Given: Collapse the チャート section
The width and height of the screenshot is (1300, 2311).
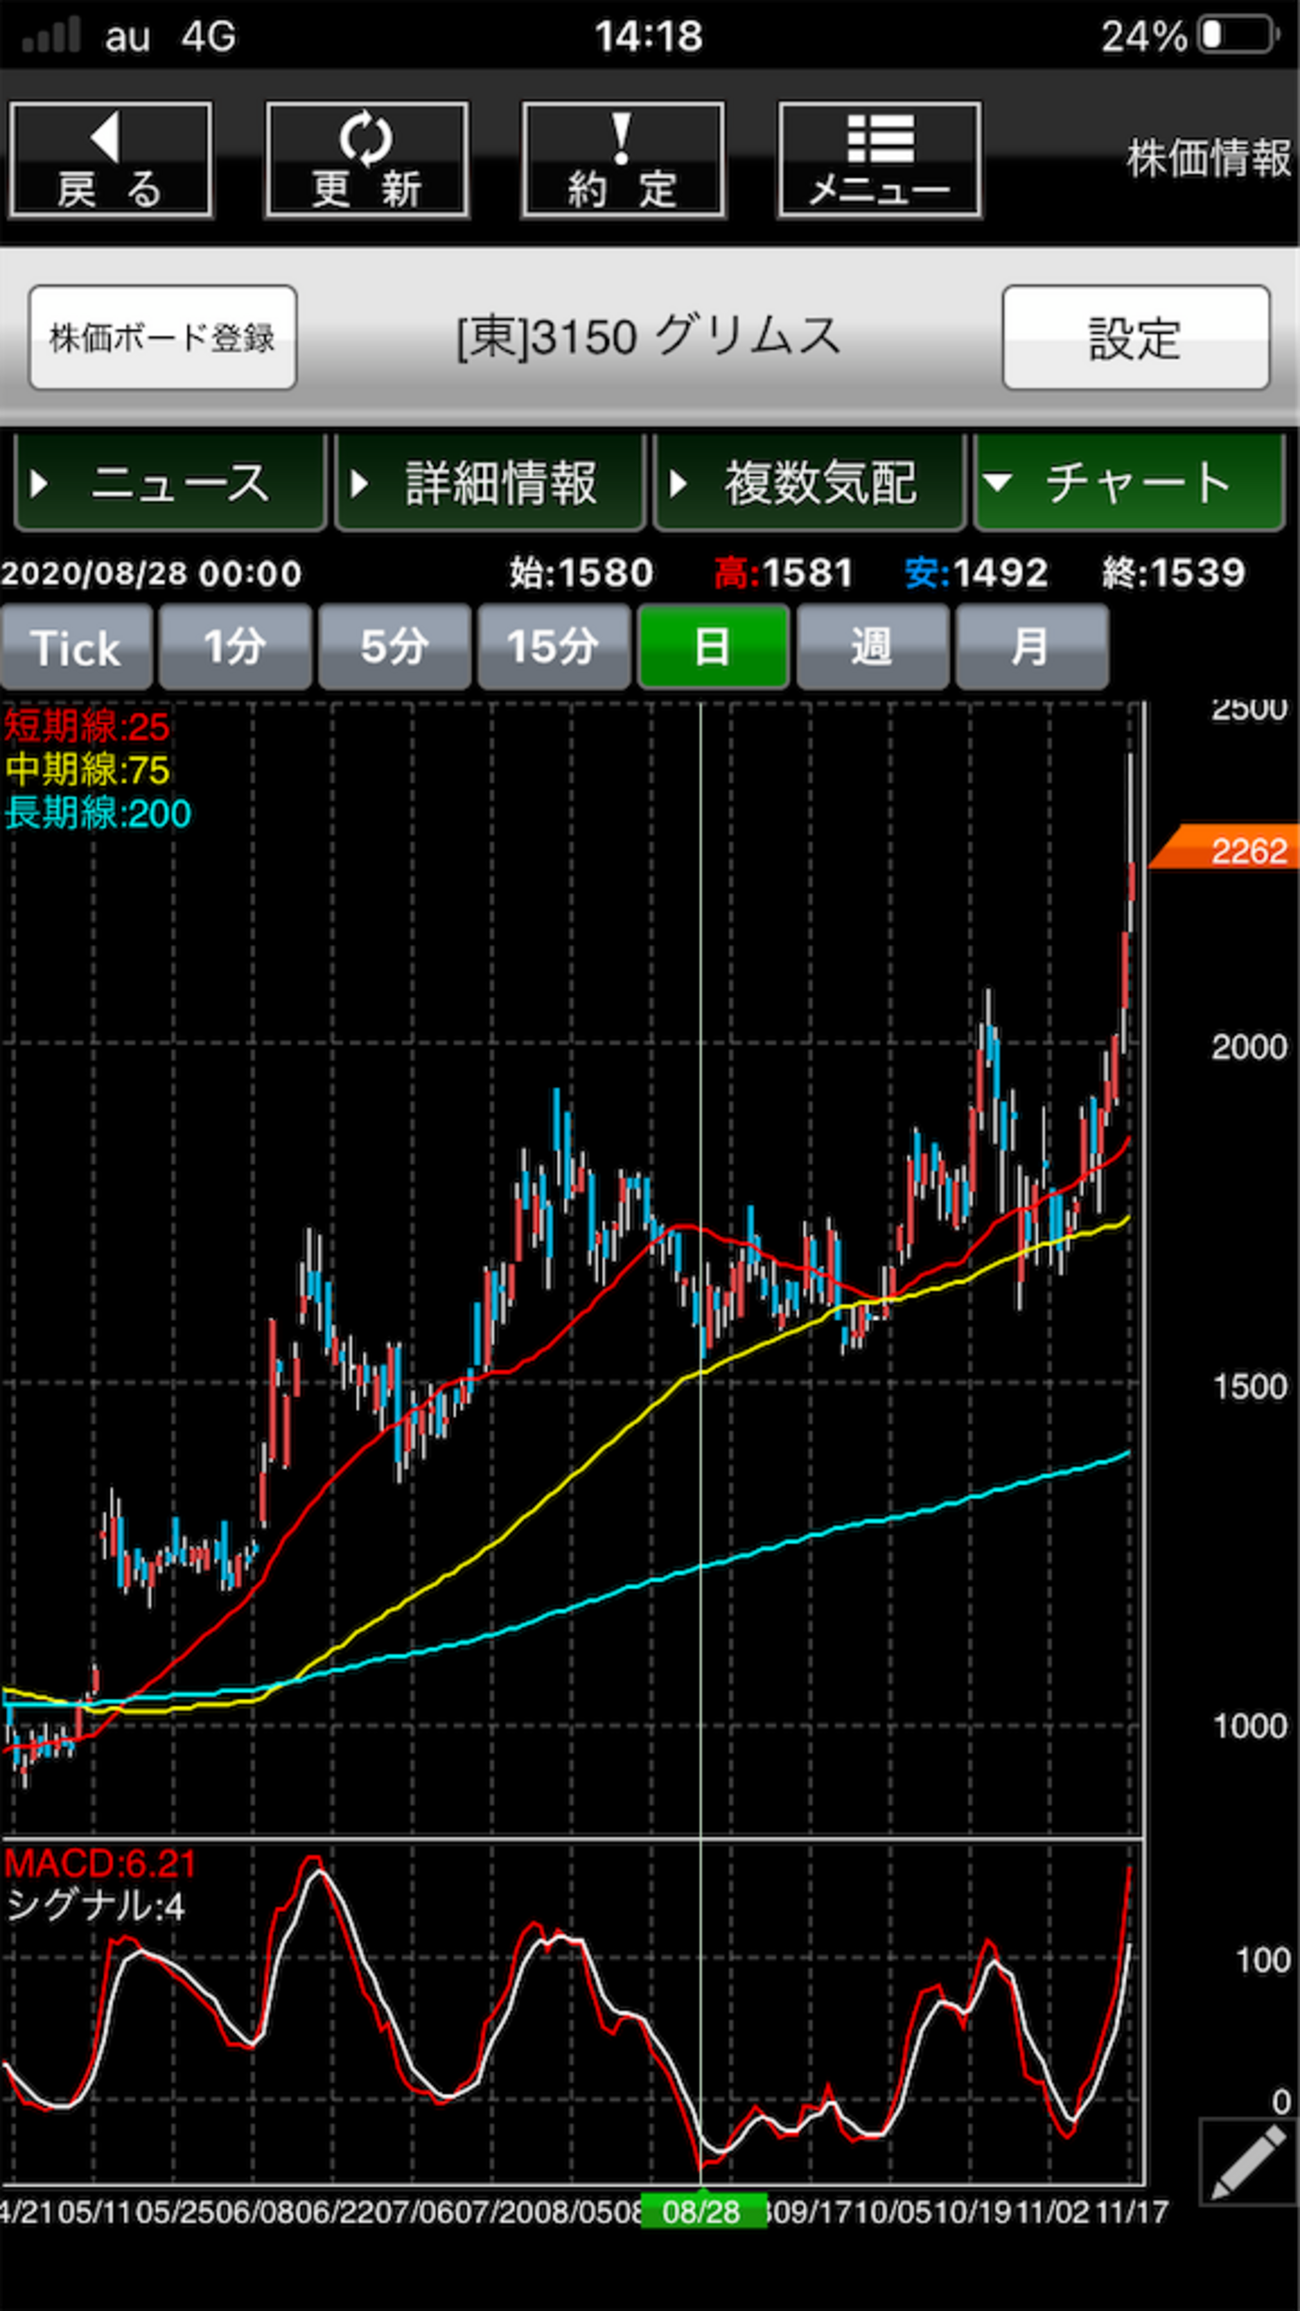Looking at the screenshot, I should point(1129,483).
